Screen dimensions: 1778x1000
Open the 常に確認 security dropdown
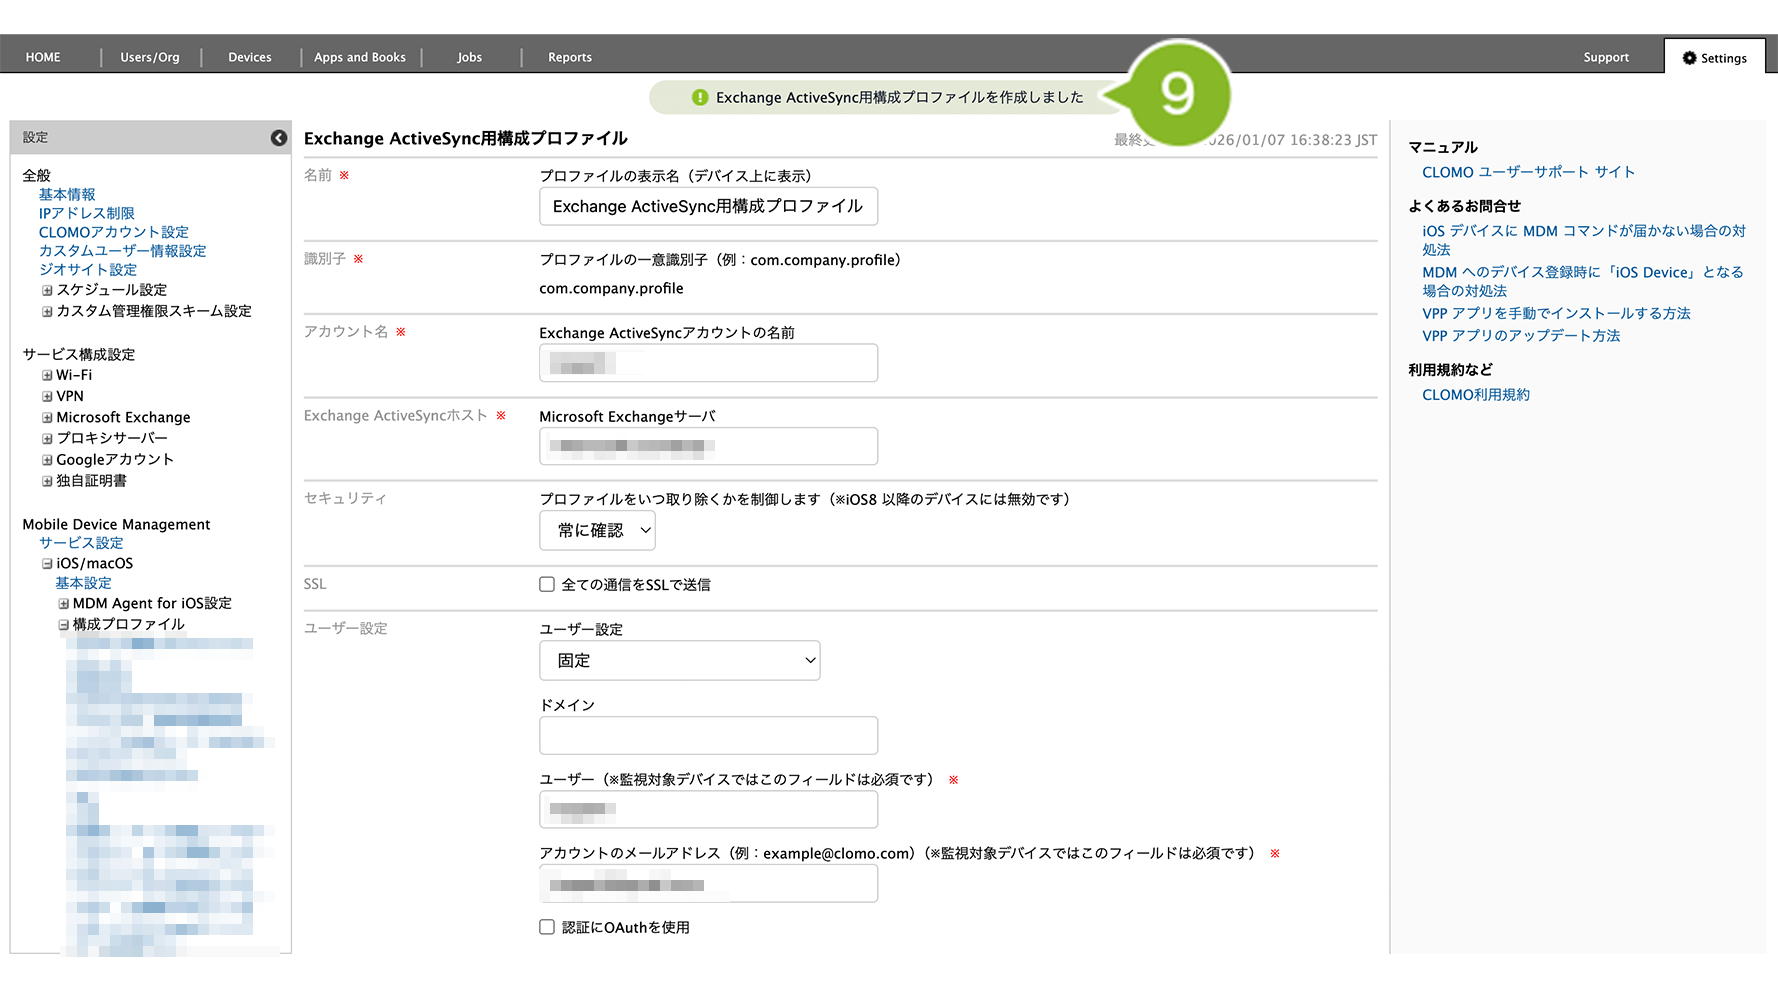pos(597,531)
